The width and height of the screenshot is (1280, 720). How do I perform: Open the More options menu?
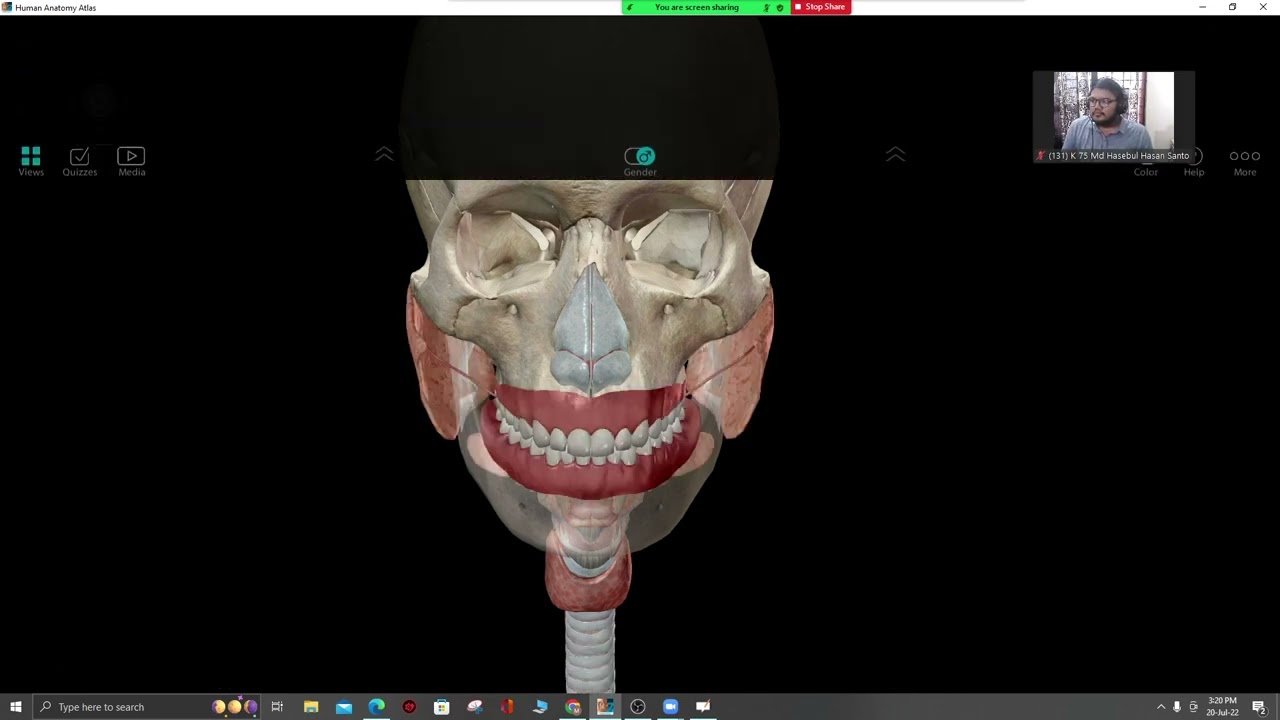coord(1245,162)
